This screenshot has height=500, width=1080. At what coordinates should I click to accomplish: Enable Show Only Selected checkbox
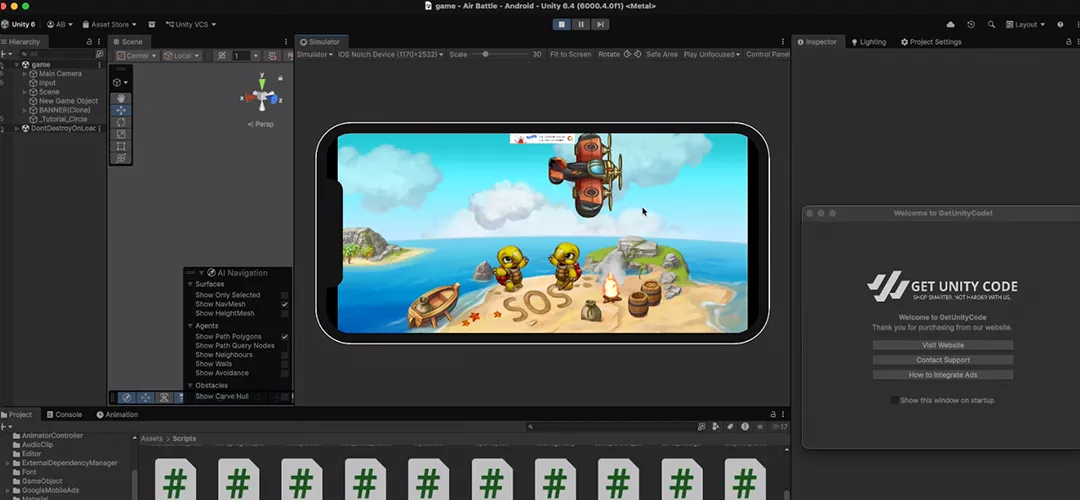point(285,295)
